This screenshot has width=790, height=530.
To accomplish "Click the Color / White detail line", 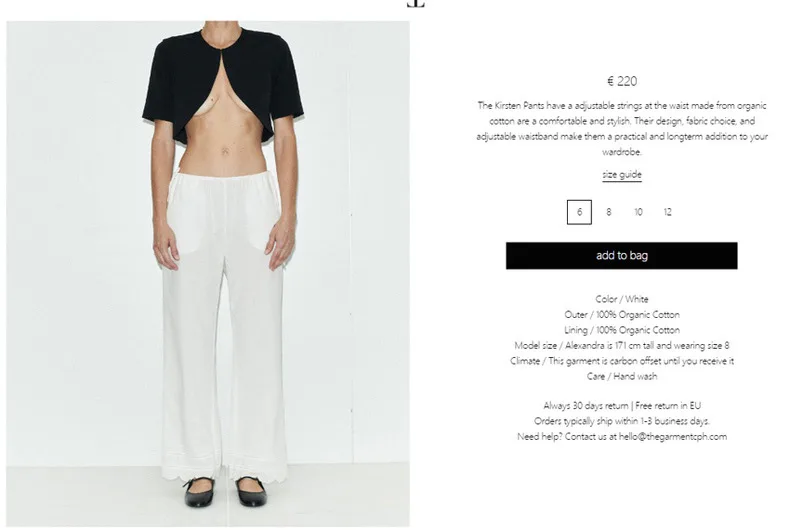I will coord(622,299).
